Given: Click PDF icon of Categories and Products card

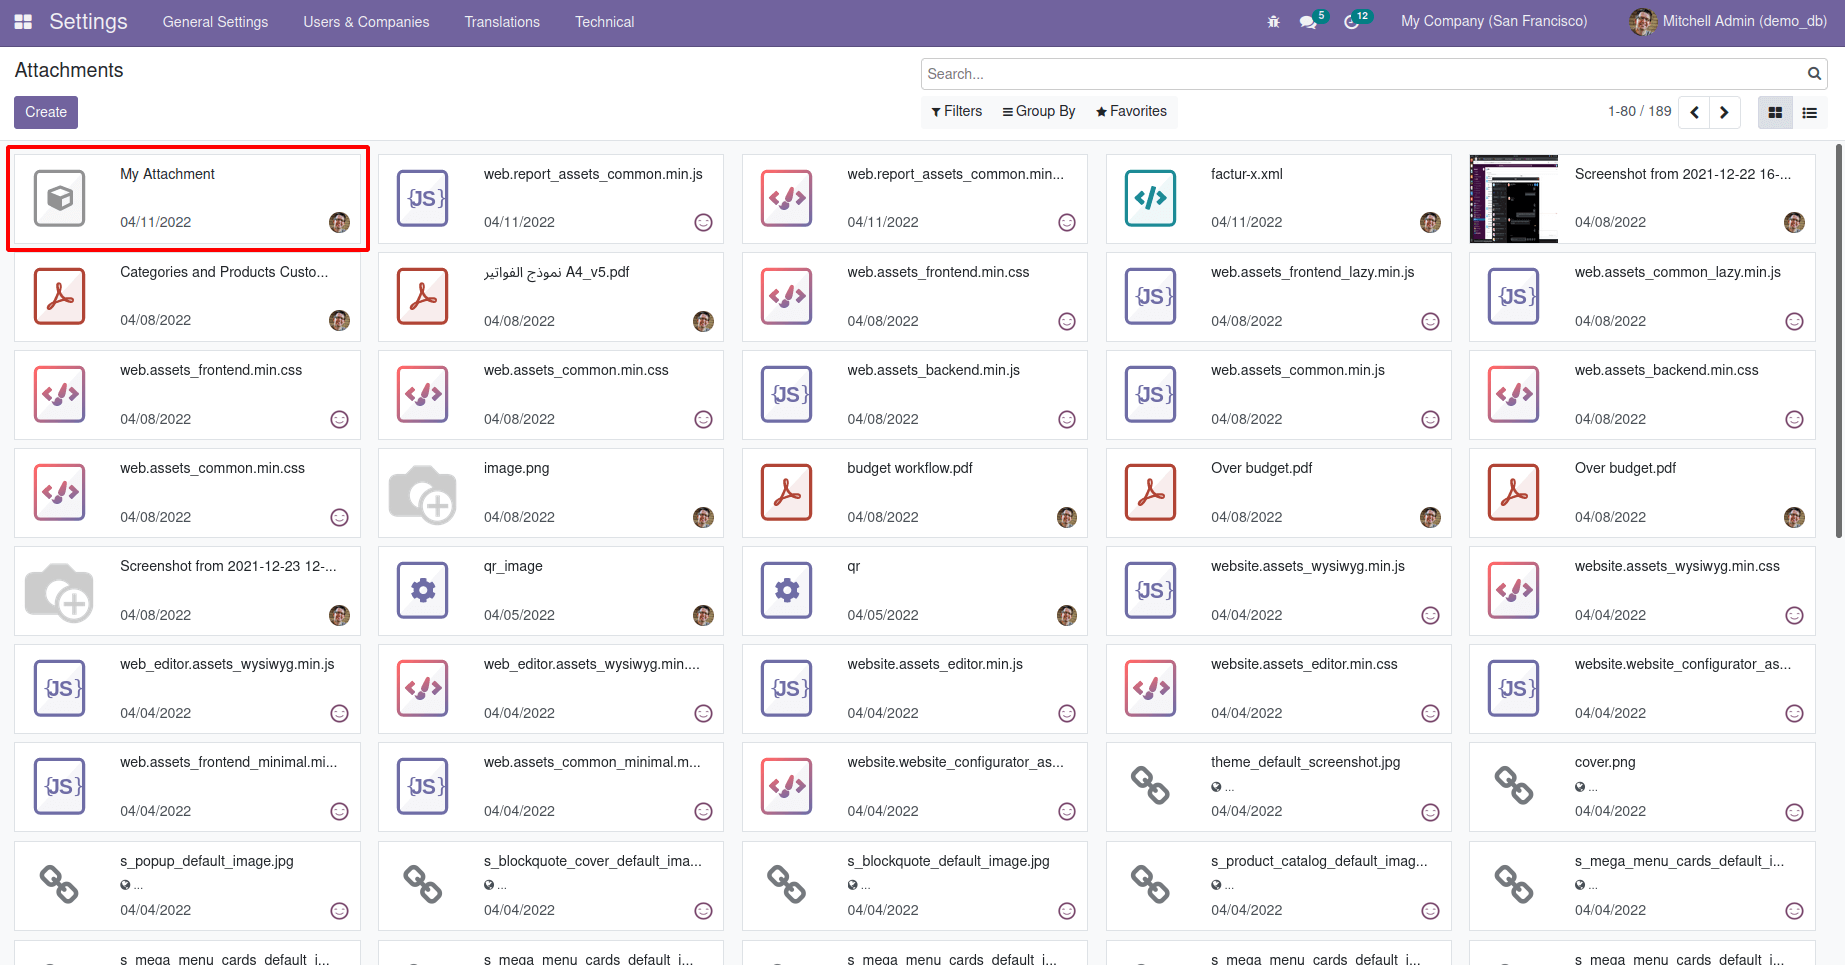Looking at the screenshot, I should (60, 296).
